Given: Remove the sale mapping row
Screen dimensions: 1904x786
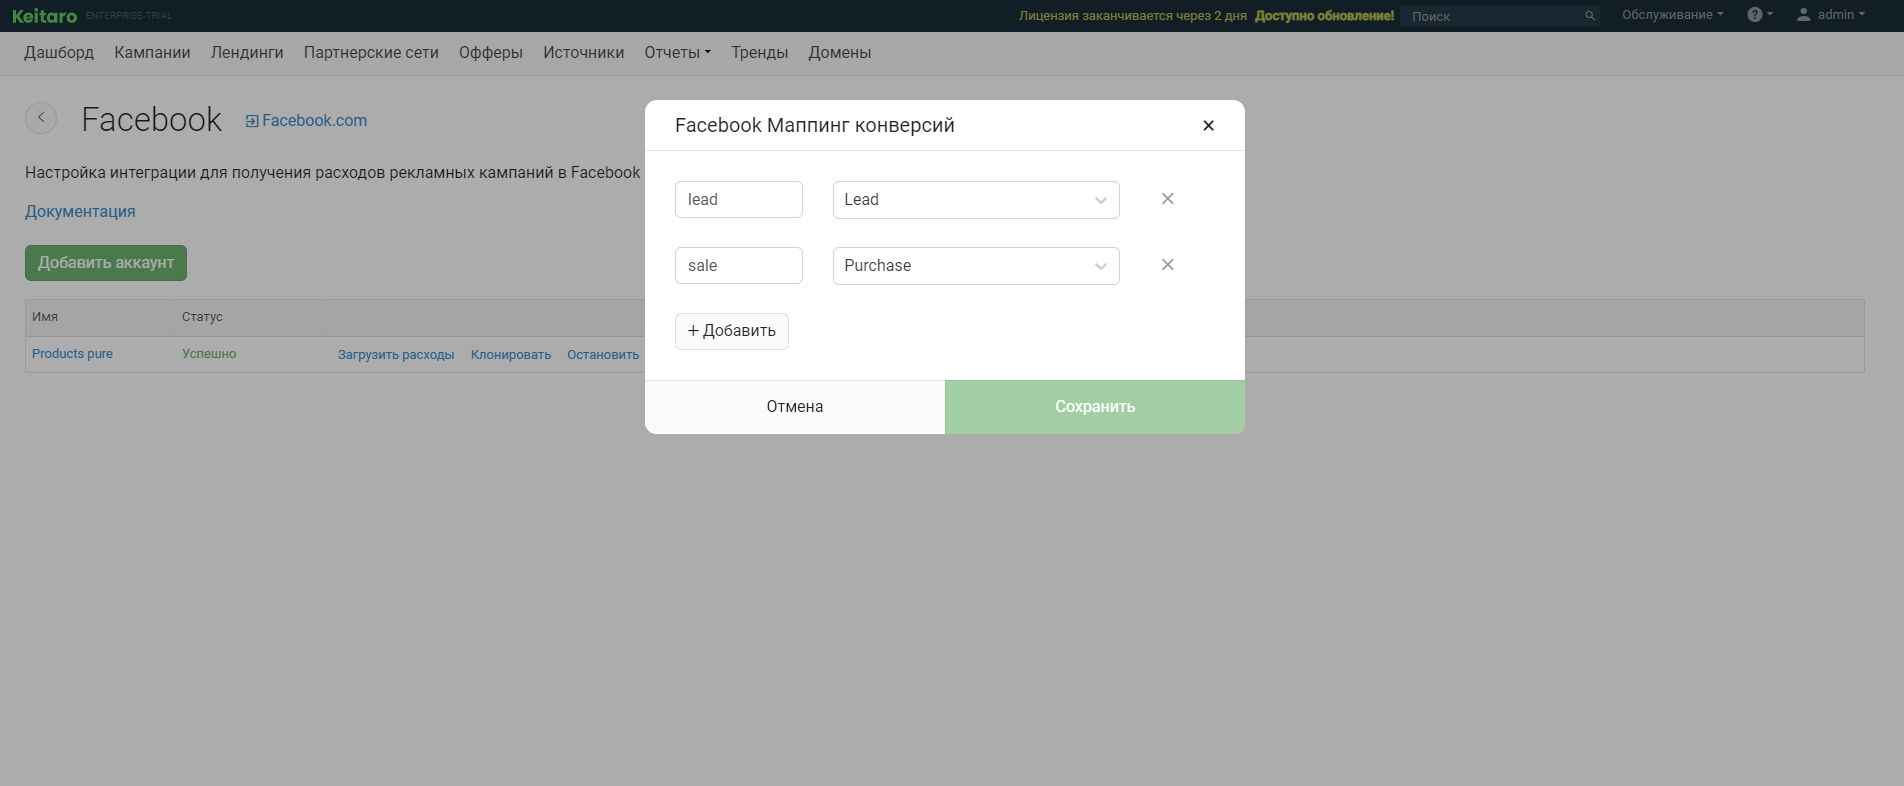Looking at the screenshot, I should tap(1167, 265).
